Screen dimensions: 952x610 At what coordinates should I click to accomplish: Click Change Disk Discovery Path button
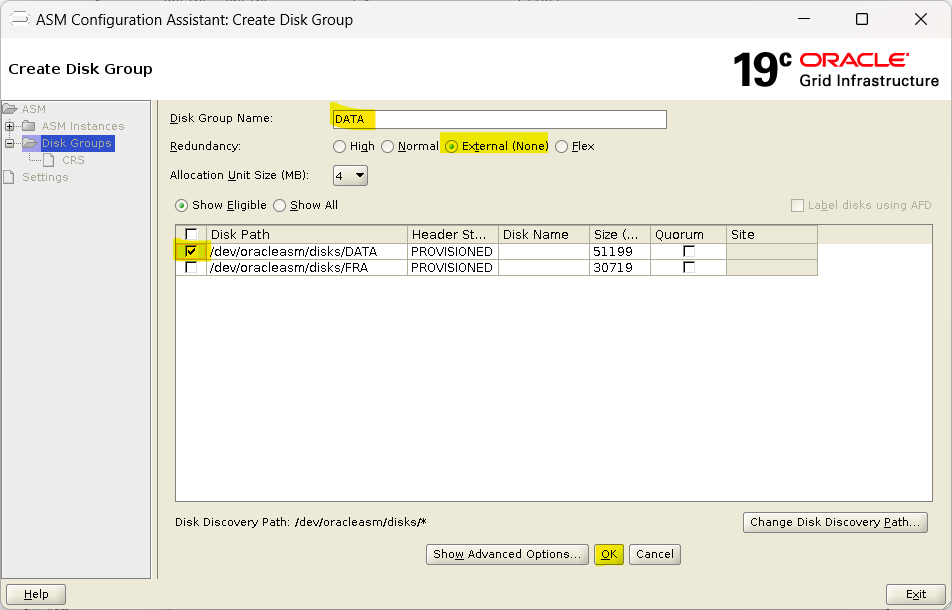click(x=835, y=522)
